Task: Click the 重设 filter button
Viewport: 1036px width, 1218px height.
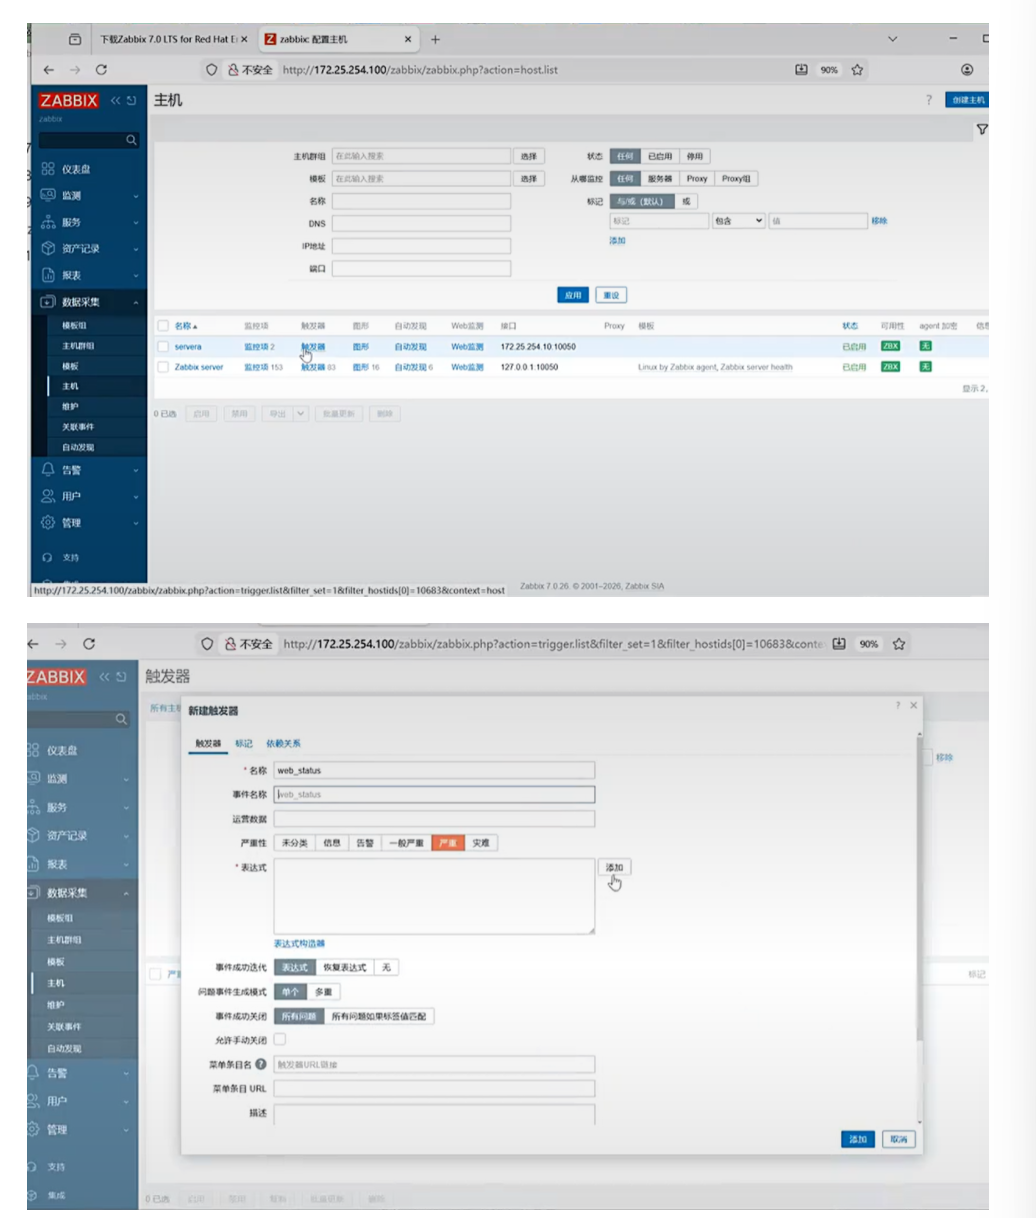Action: coord(611,295)
